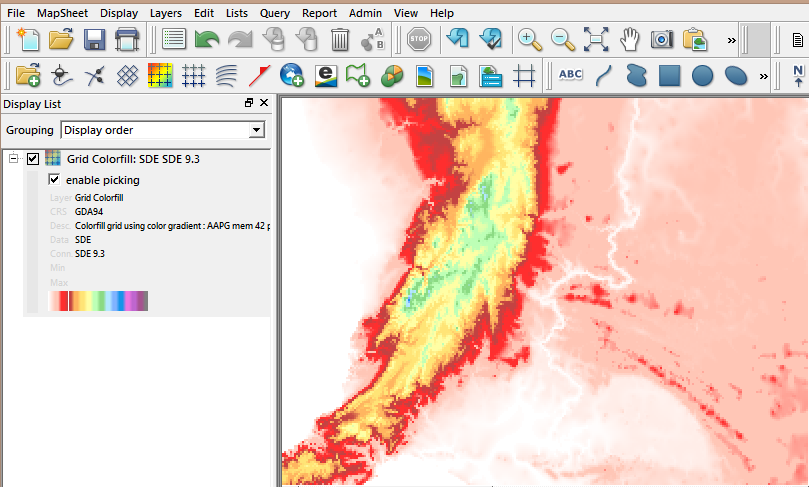The width and height of the screenshot is (809, 487).
Task: Click the green Undo arrow
Action: tap(207, 40)
